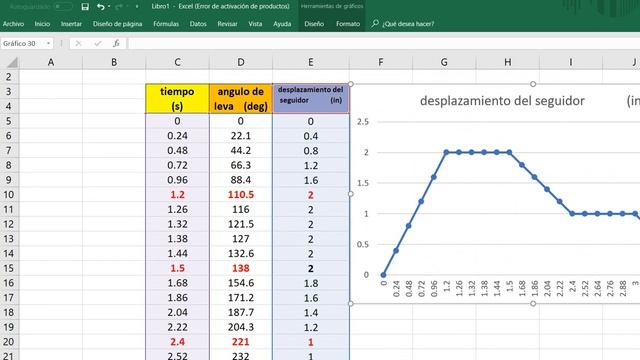Click inside the formula bar field
Viewport: 640px width, 360px height.
[x=384, y=43]
